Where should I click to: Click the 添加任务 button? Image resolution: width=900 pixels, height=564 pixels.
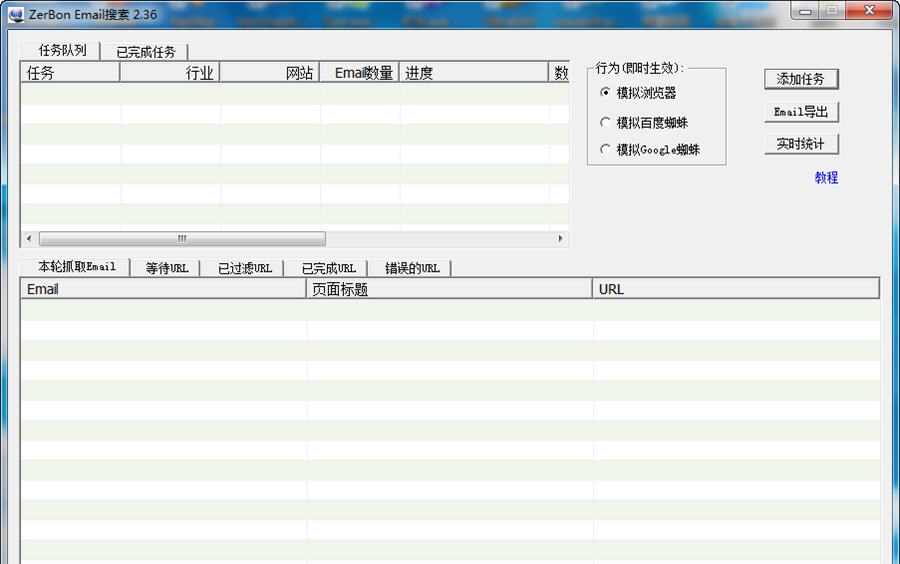point(801,79)
